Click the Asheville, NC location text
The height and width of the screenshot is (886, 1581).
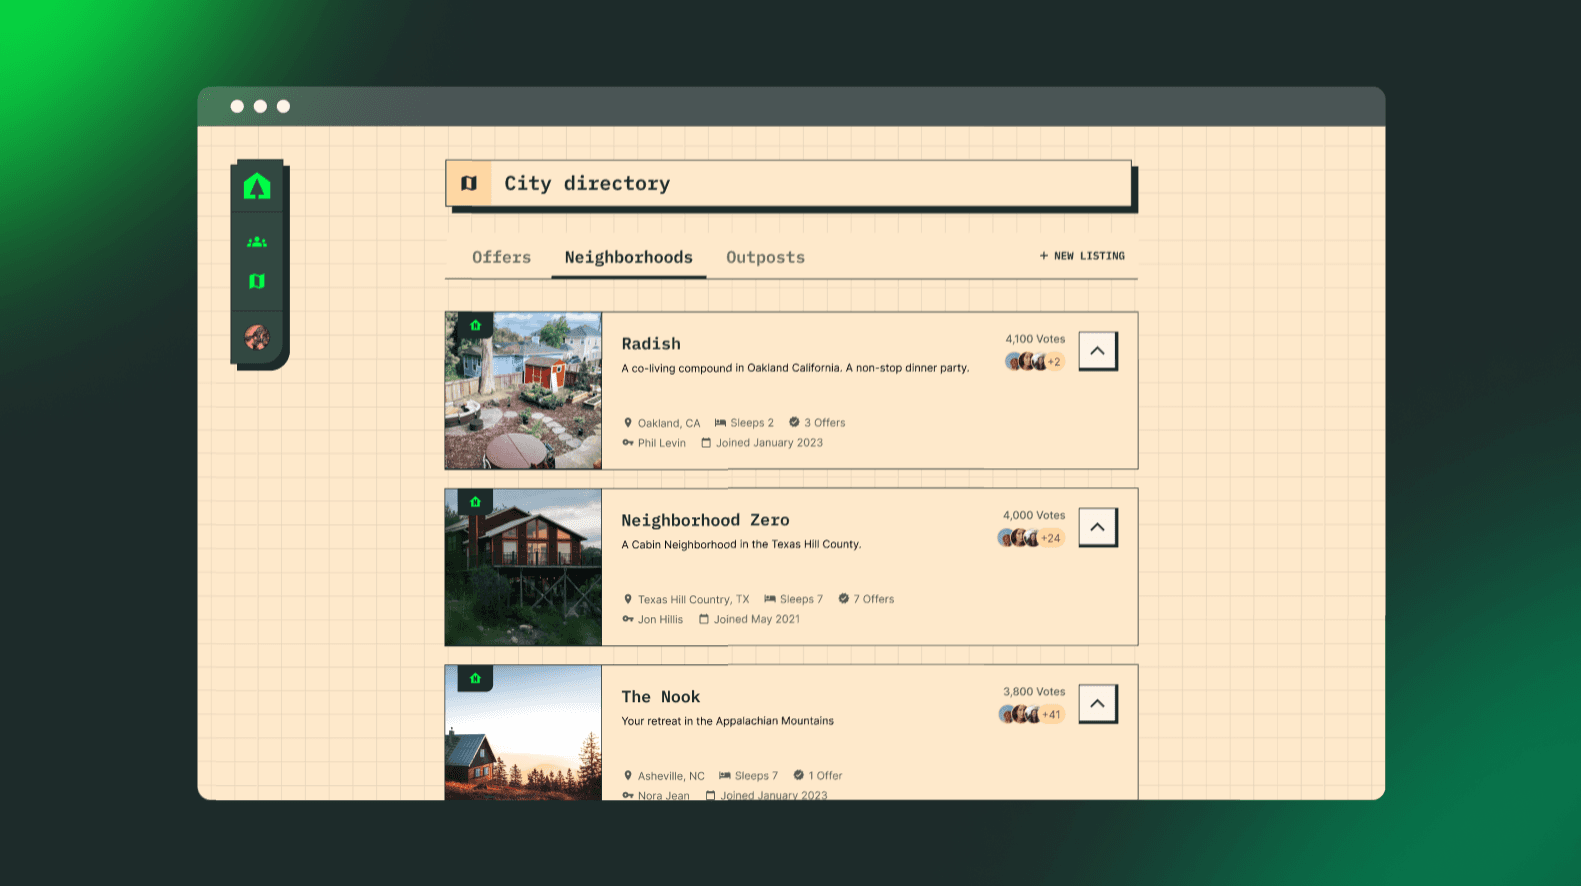(671, 776)
